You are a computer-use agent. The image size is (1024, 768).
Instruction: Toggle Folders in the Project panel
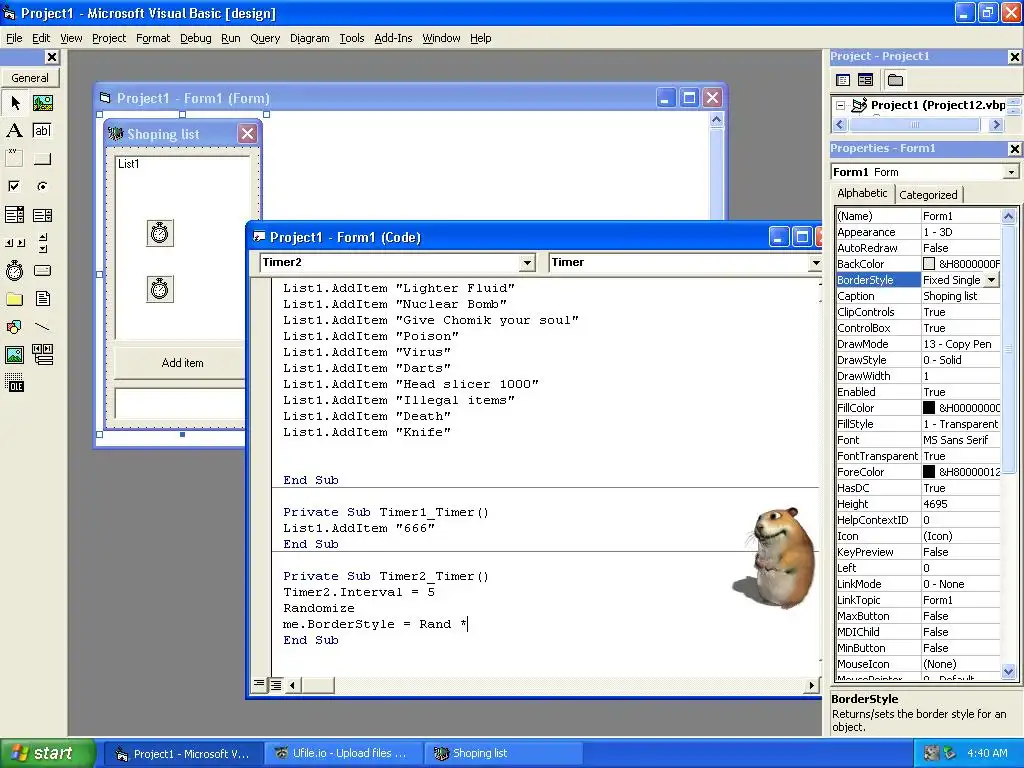point(895,80)
